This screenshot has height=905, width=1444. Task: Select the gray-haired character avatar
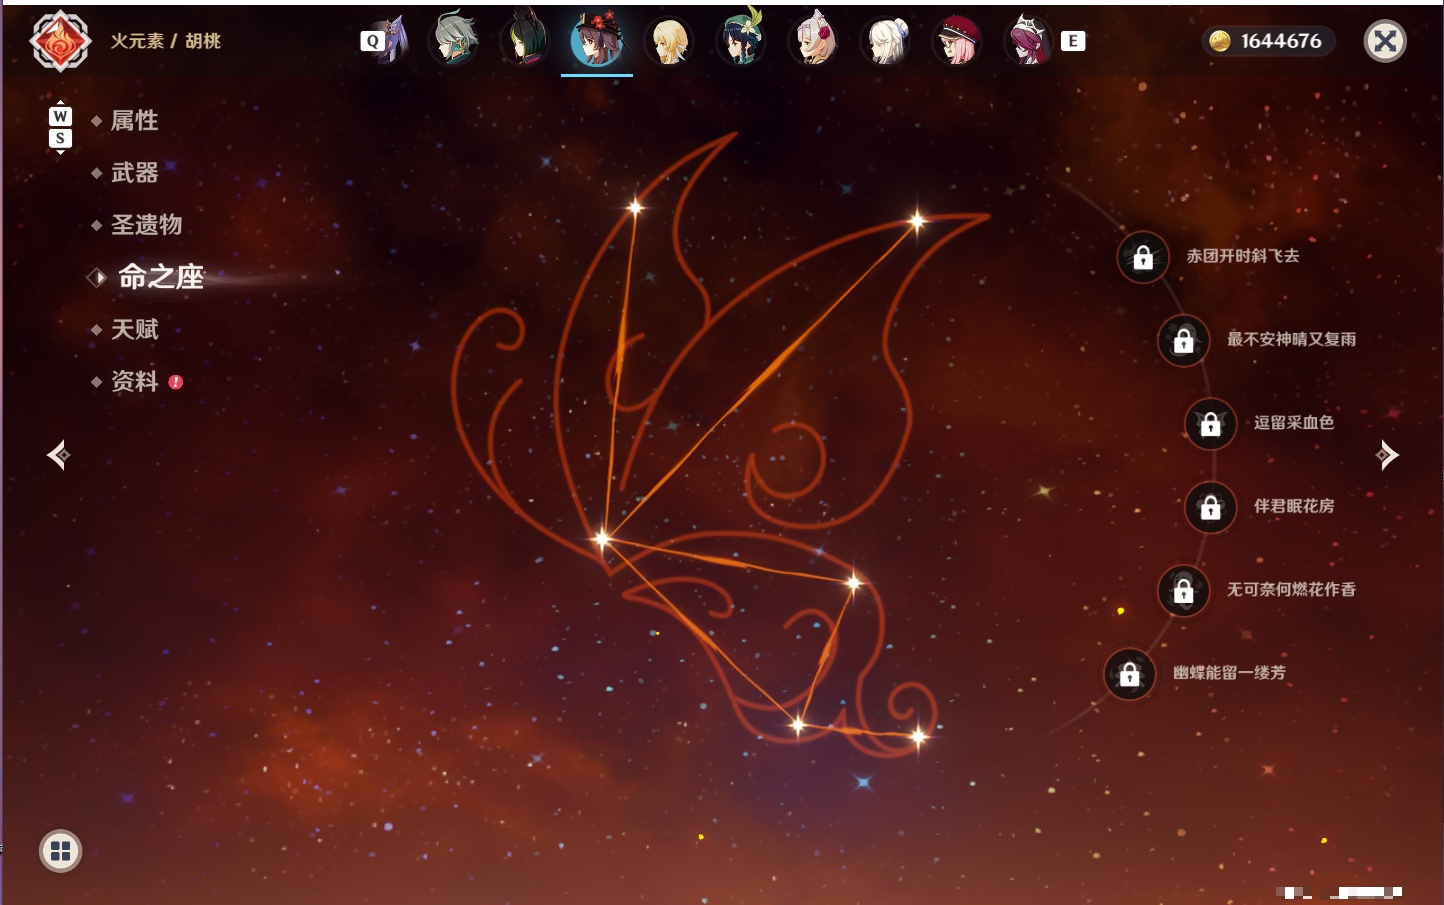coord(453,41)
